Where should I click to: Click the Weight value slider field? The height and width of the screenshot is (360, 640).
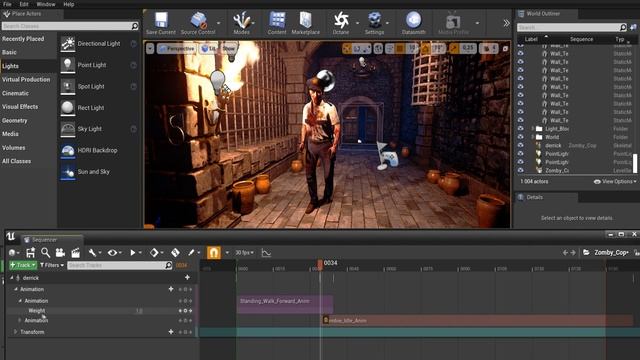pos(139,311)
